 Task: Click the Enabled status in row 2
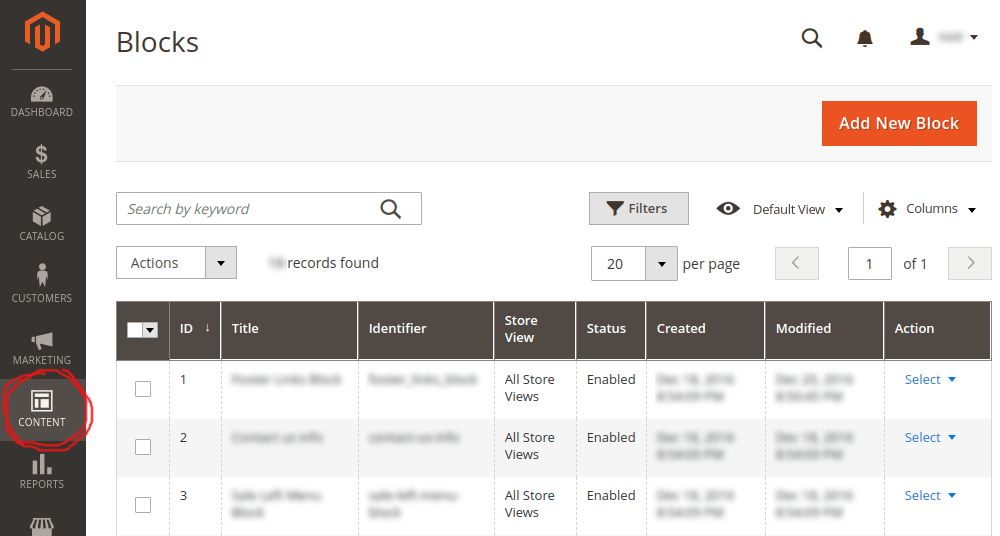pos(611,437)
